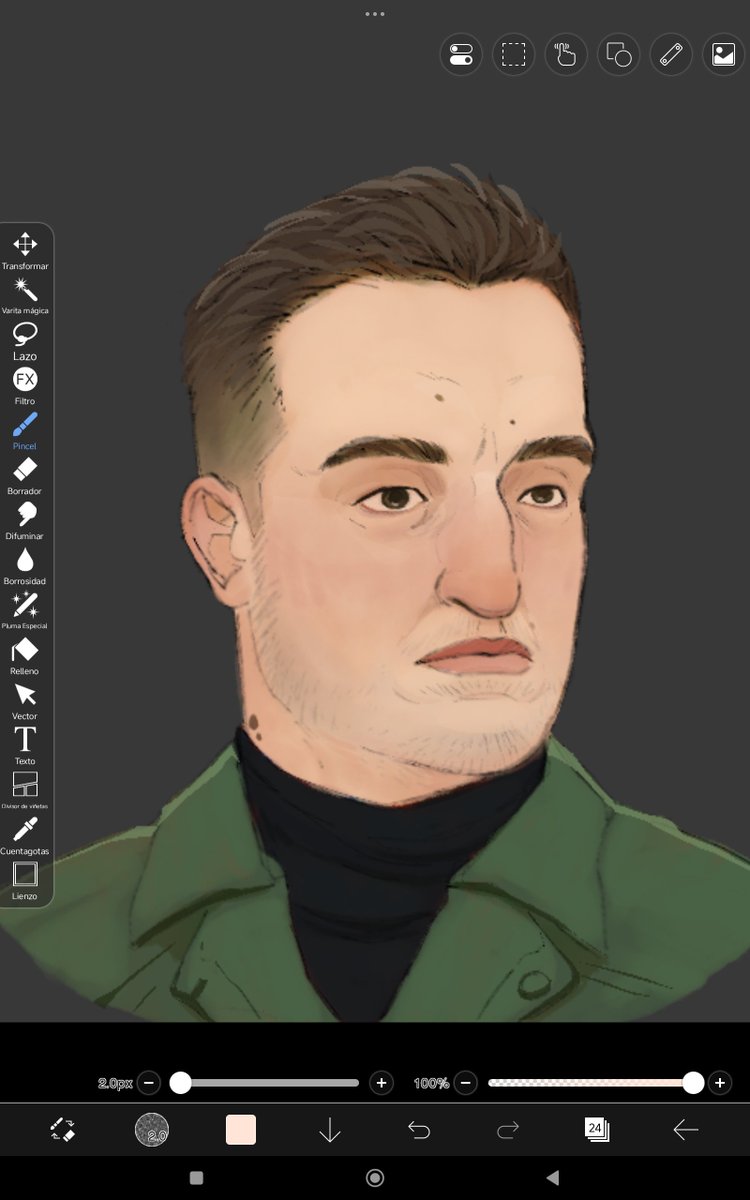The width and height of the screenshot is (750, 1200).
Task: Decrease opacity with minus button
Action: point(465,1082)
